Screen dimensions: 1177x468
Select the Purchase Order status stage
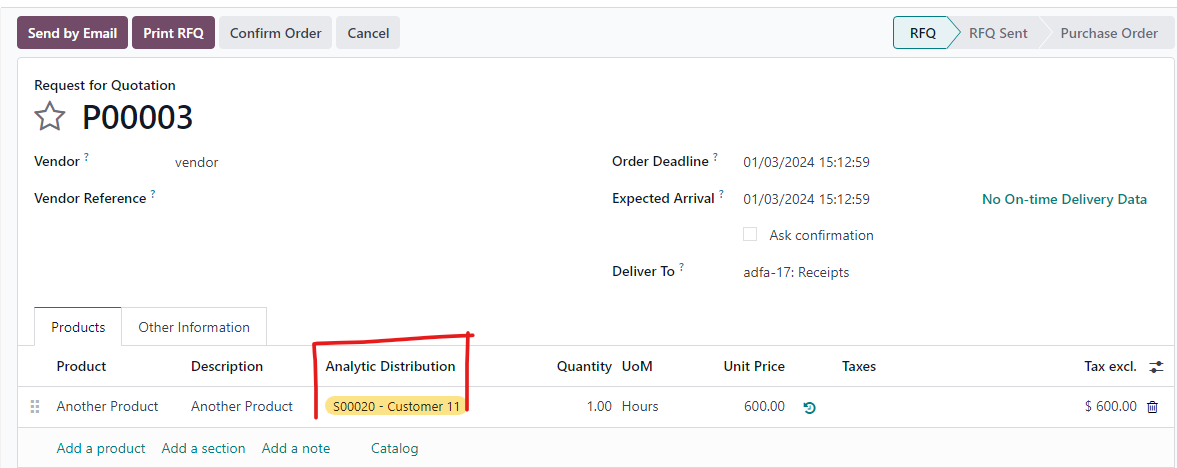[1109, 33]
